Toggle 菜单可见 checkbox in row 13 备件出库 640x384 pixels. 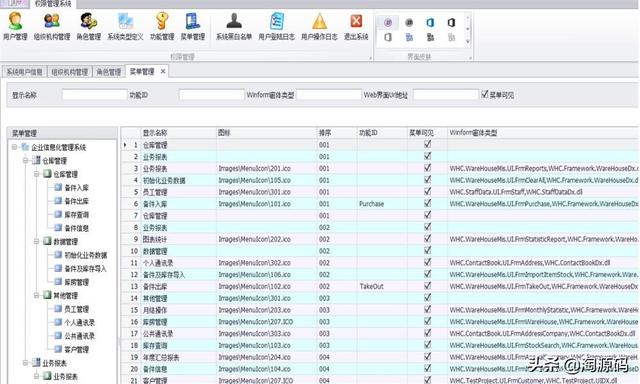pyautogui.click(x=427, y=286)
